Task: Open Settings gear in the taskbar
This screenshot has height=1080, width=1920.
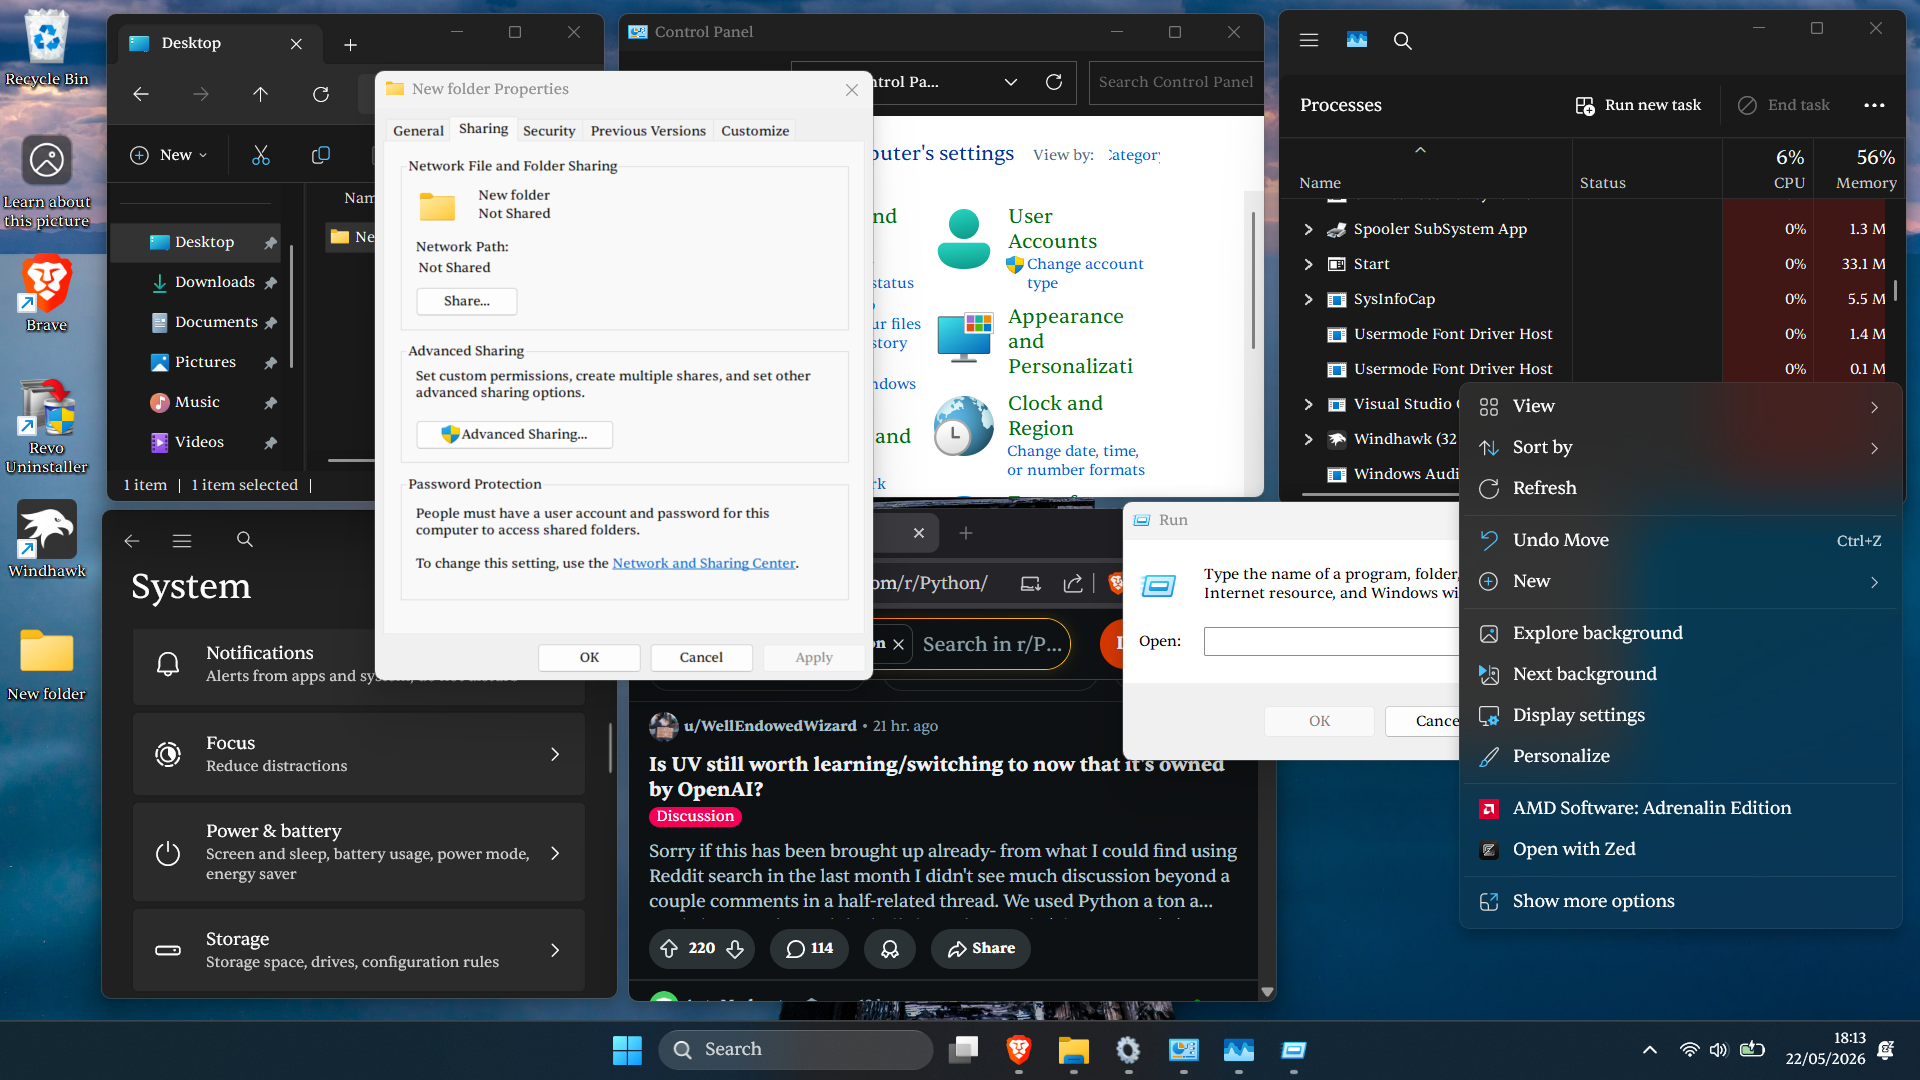Action: pyautogui.click(x=1128, y=1050)
